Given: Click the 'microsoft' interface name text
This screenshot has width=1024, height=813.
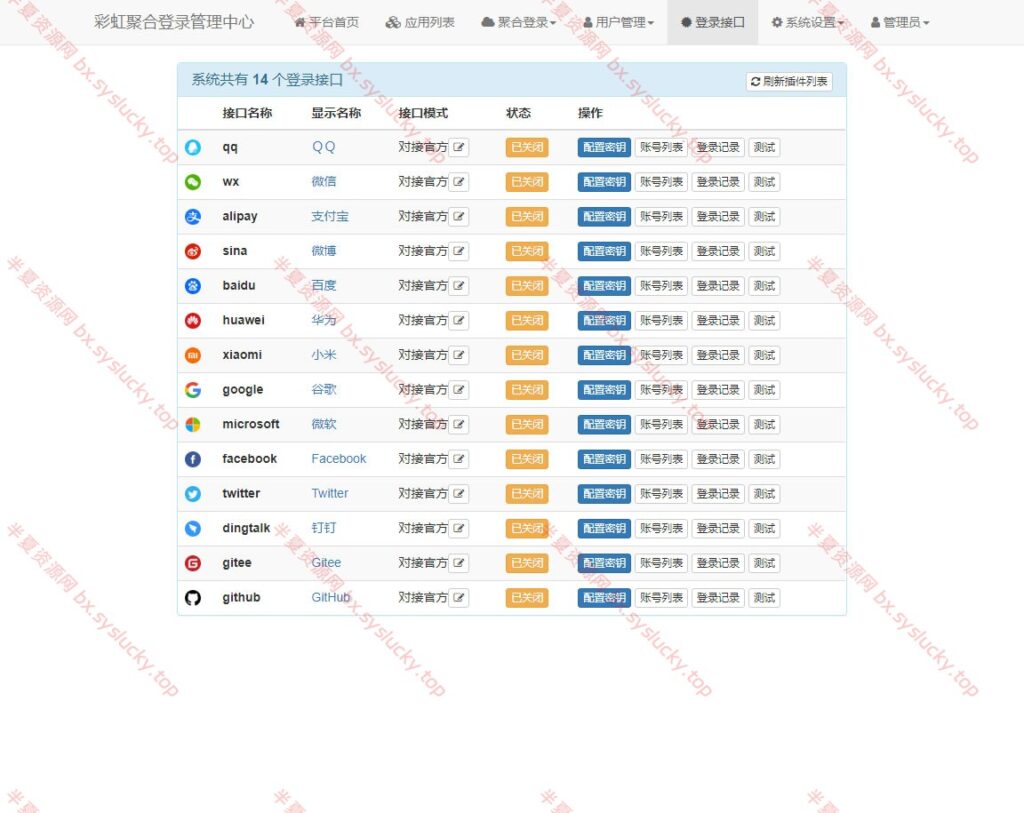Looking at the screenshot, I should point(251,424).
